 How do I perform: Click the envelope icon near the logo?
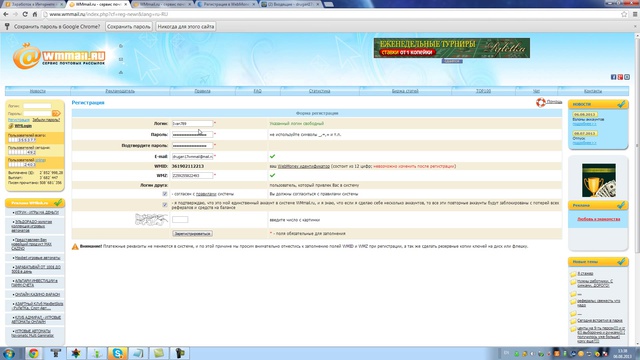121,59
